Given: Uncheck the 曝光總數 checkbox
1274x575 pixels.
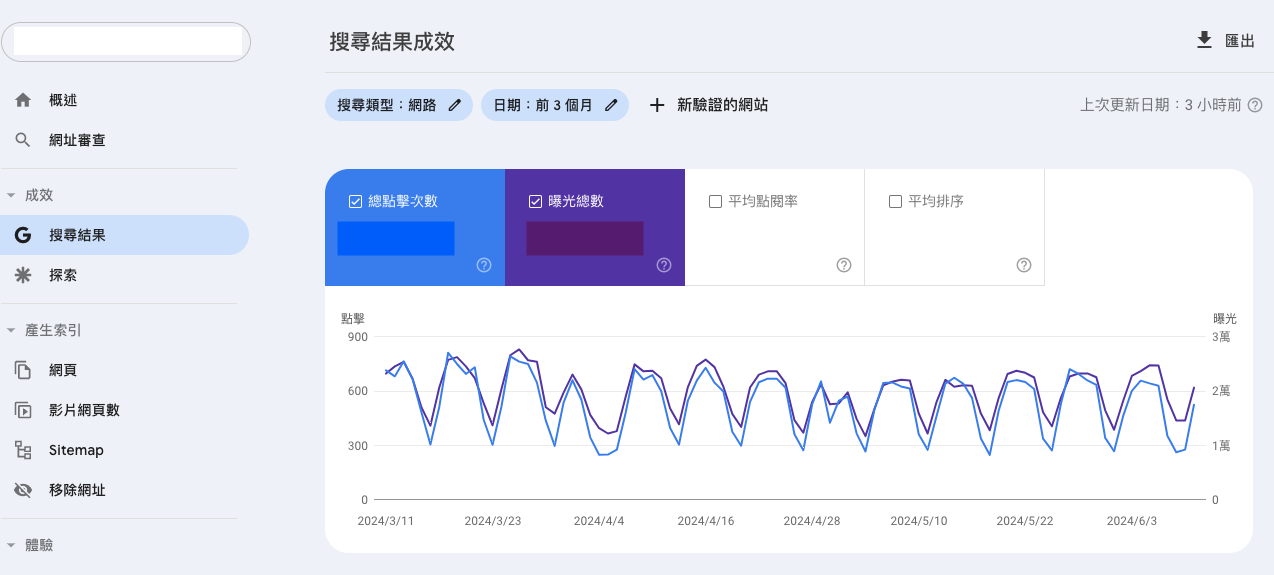Looking at the screenshot, I should [x=535, y=201].
